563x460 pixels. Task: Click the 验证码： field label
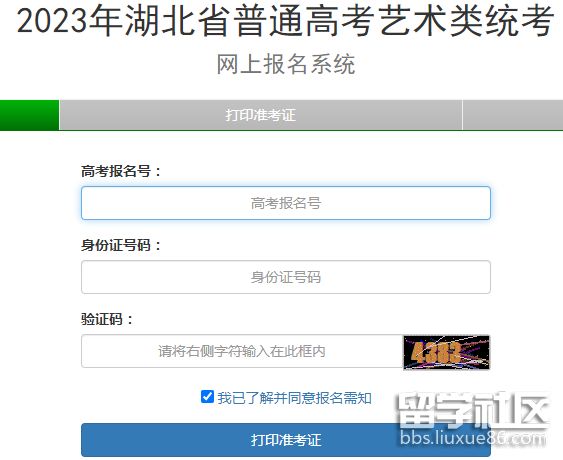pos(107,319)
